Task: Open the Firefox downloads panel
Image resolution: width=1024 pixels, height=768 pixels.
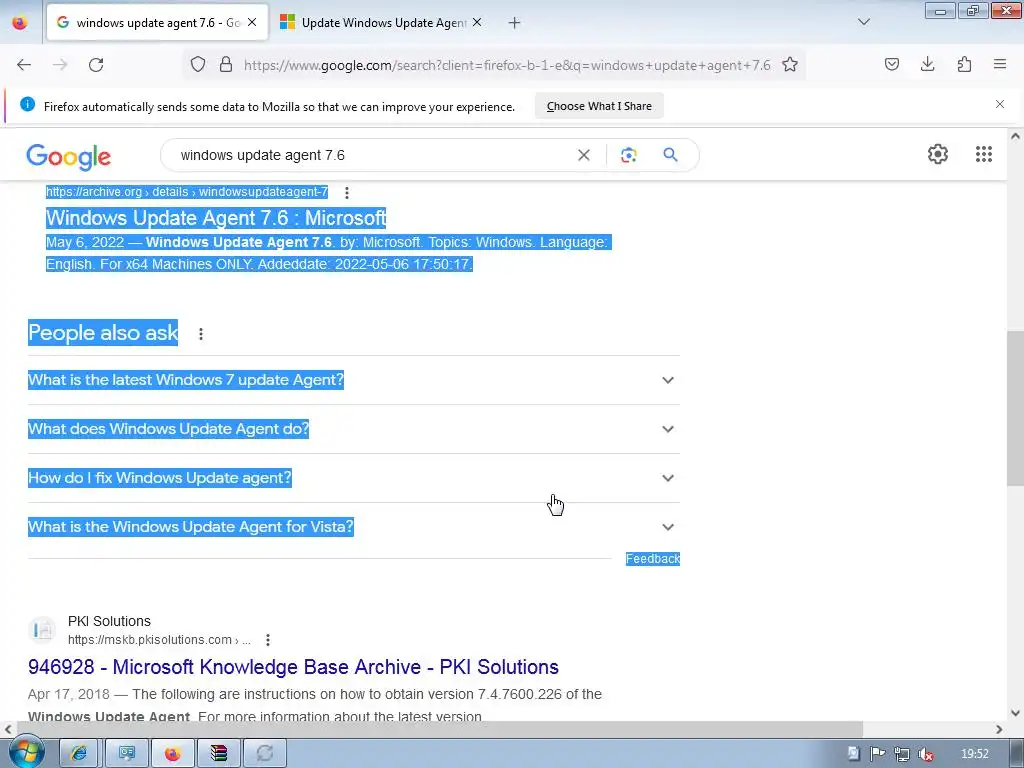Action: (x=927, y=64)
